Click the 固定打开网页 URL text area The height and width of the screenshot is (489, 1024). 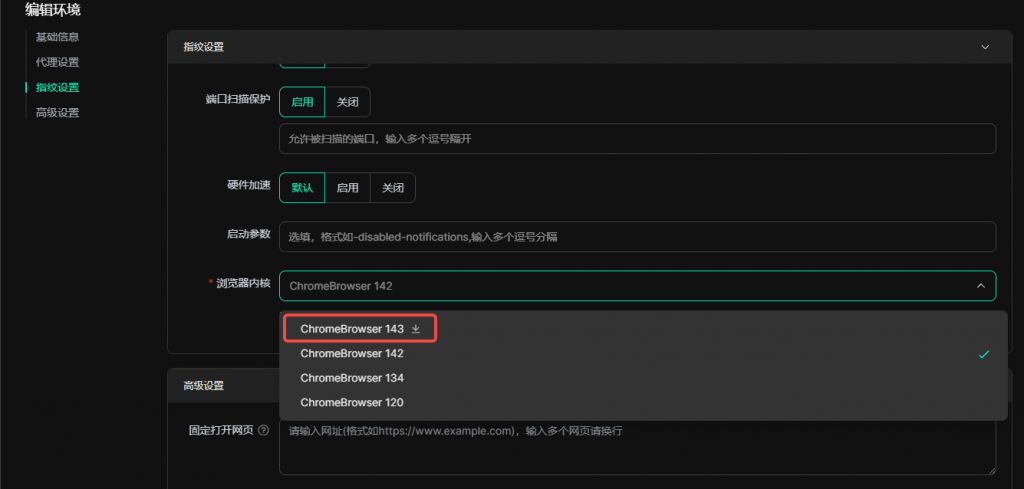(x=637, y=448)
